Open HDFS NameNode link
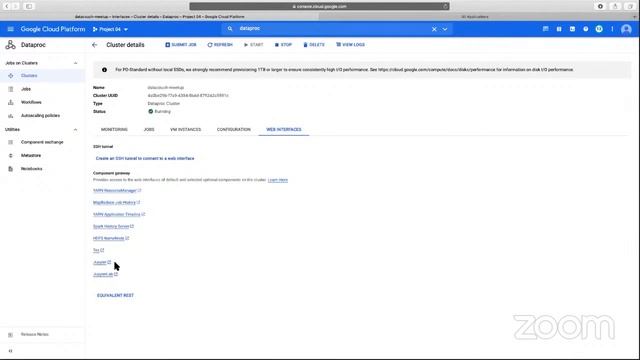Viewport: 640px width, 360px height. pyautogui.click(x=111, y=238)
